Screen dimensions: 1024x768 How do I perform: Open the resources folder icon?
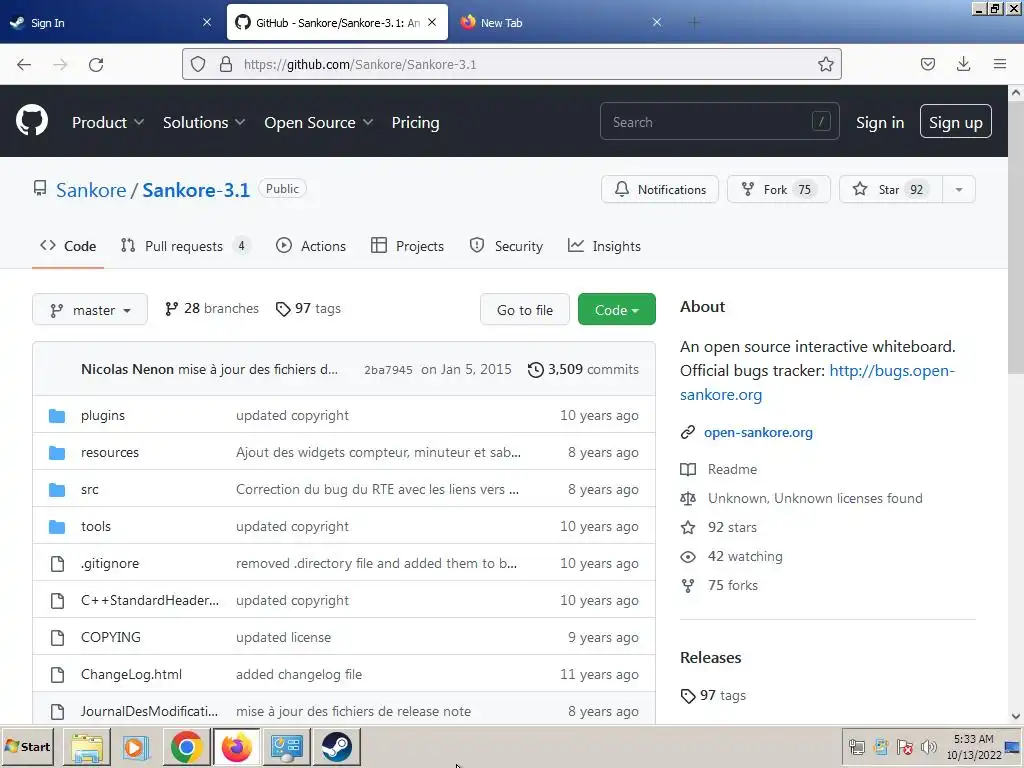[x=57, y=453]
